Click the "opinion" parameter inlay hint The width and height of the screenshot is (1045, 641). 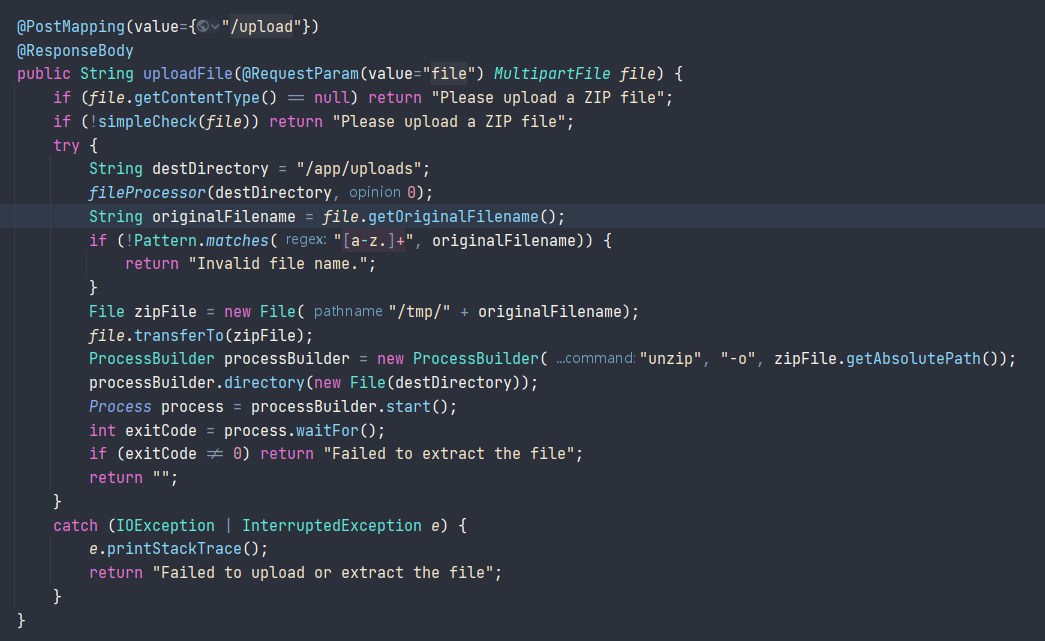[375, 193]
